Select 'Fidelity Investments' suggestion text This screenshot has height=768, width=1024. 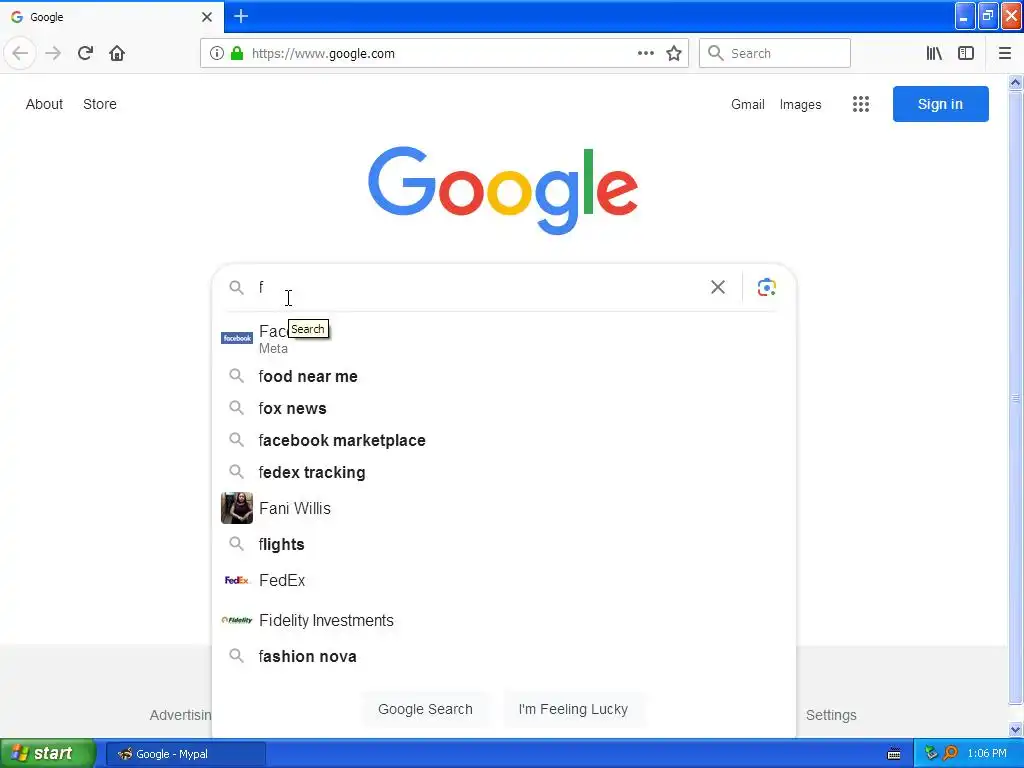326,620
